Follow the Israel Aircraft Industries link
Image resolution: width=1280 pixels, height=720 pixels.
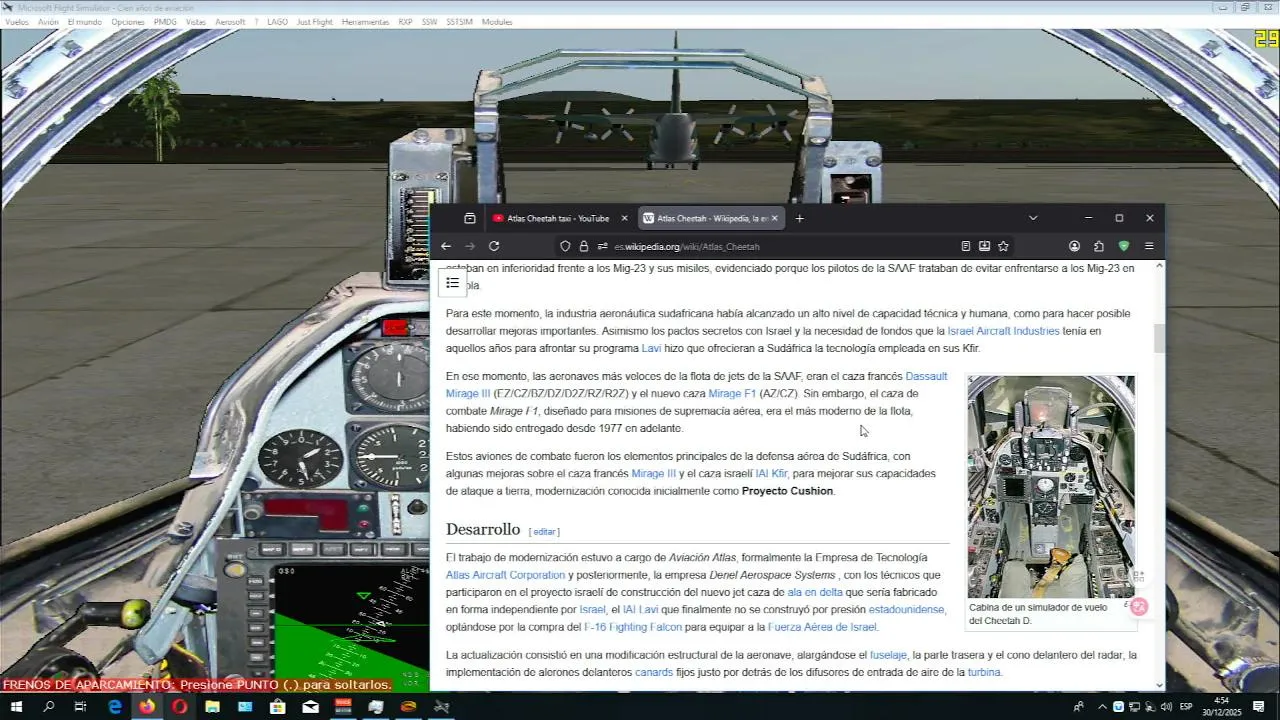tap(1003, 331)
